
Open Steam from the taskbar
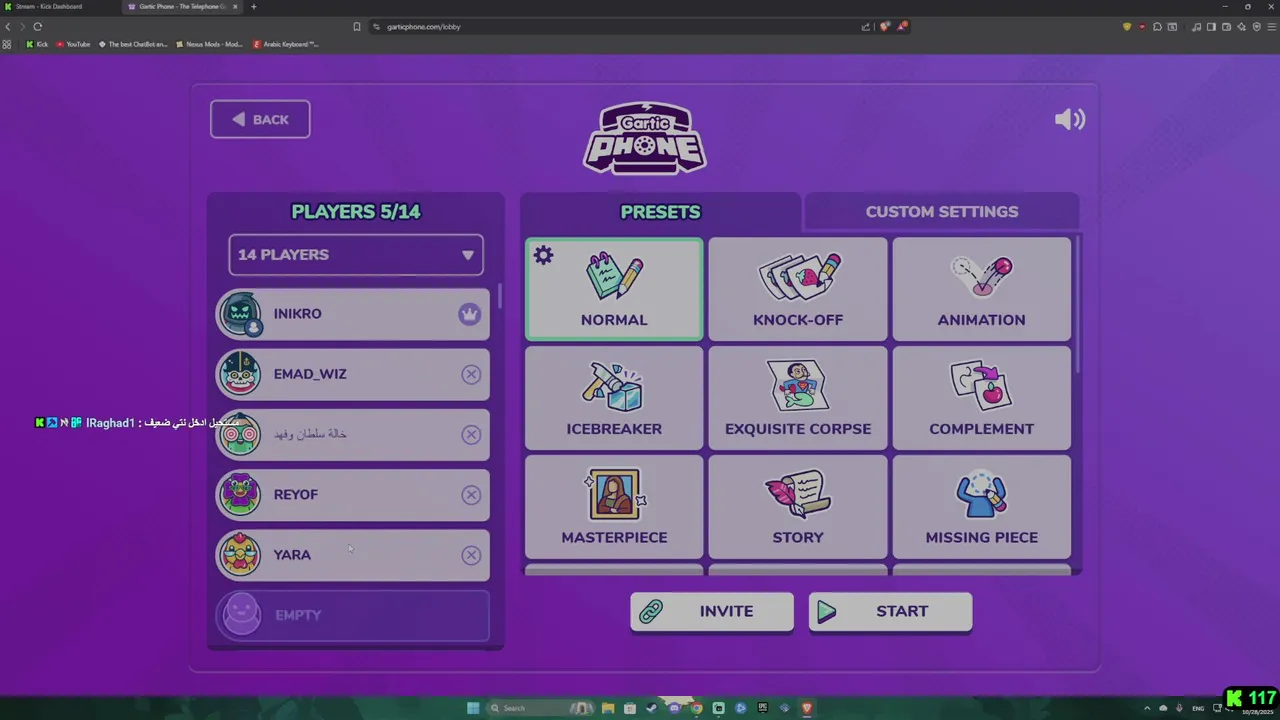click(x=652, y=708)
